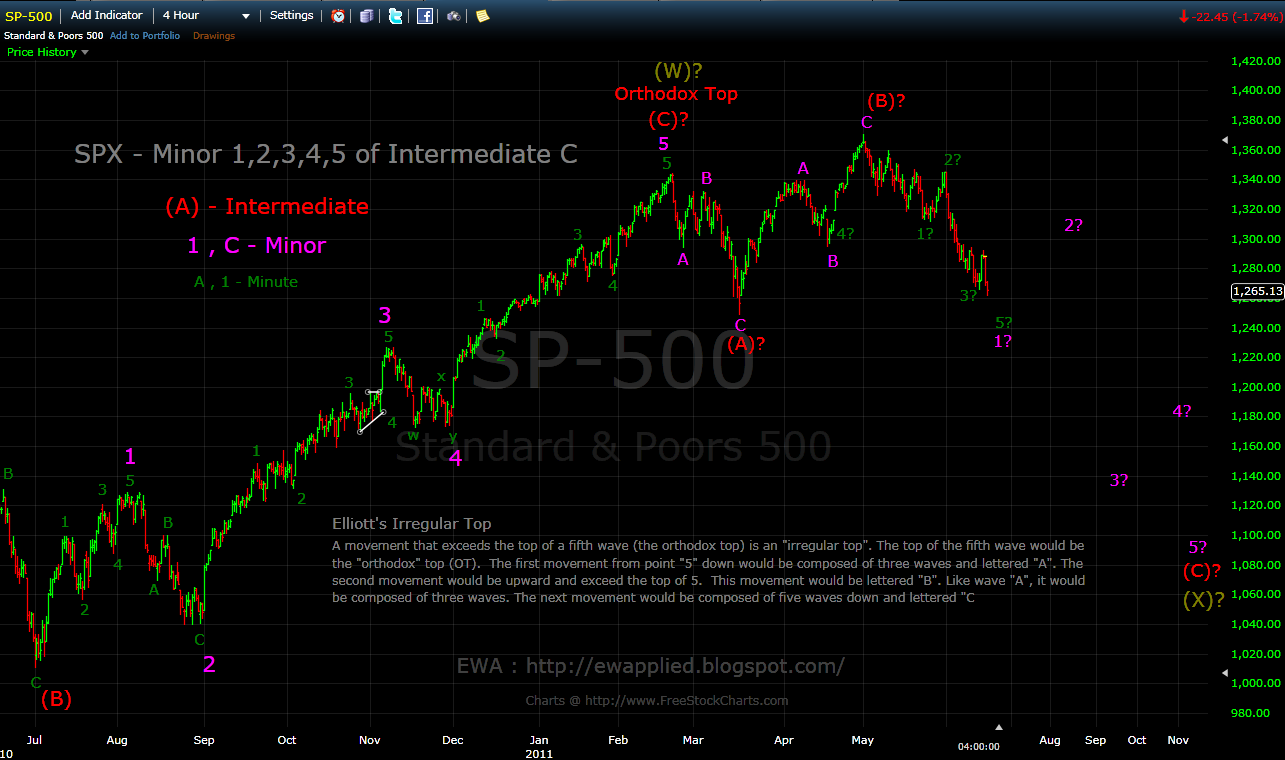The height and width of the screenshot is (760, 1285).
Task: Click the '(W)?' label at top
Action: pos(678,71)
